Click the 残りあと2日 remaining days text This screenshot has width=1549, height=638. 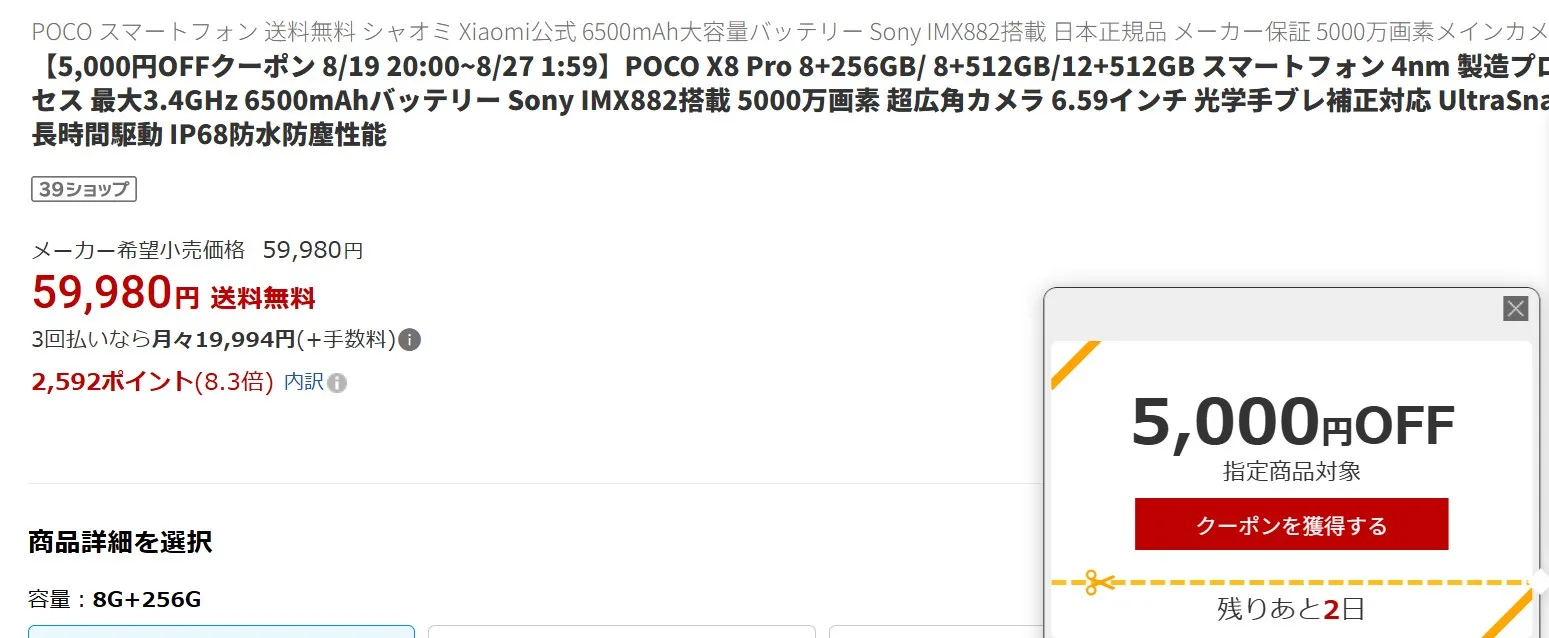1291,608
